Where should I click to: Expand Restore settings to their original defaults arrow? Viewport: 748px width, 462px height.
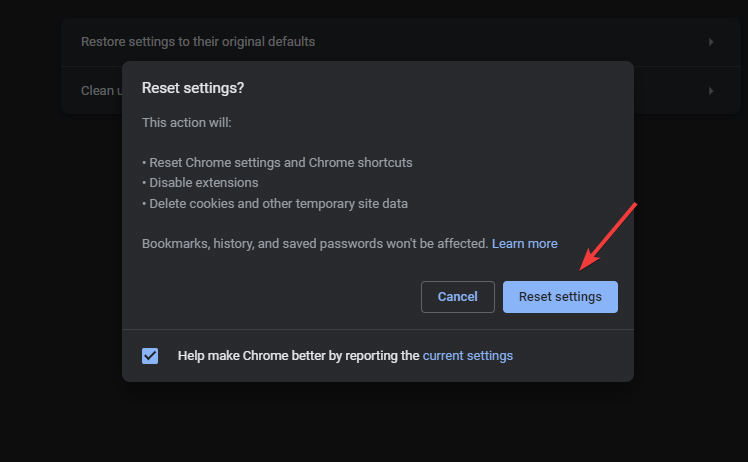pyautogui.click(x=711, y=42)
